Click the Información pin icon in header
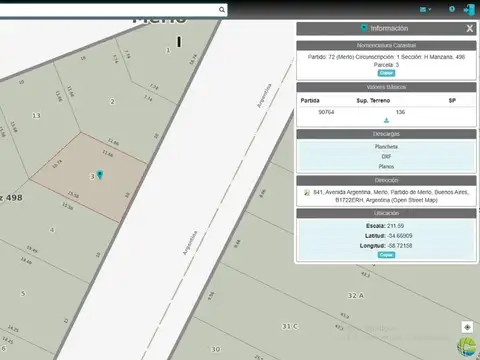 [364, 28]
